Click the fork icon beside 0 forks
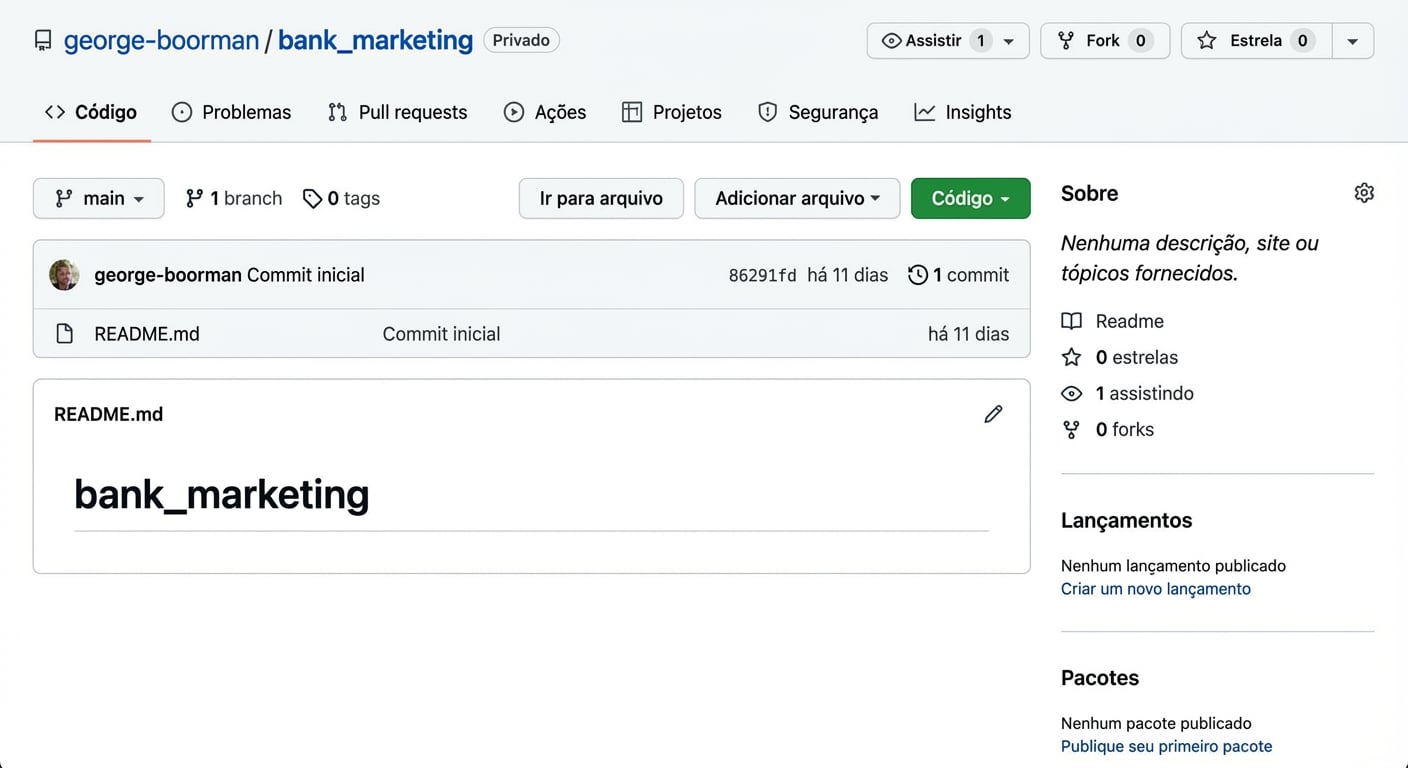 click(x=1071, y=429)
